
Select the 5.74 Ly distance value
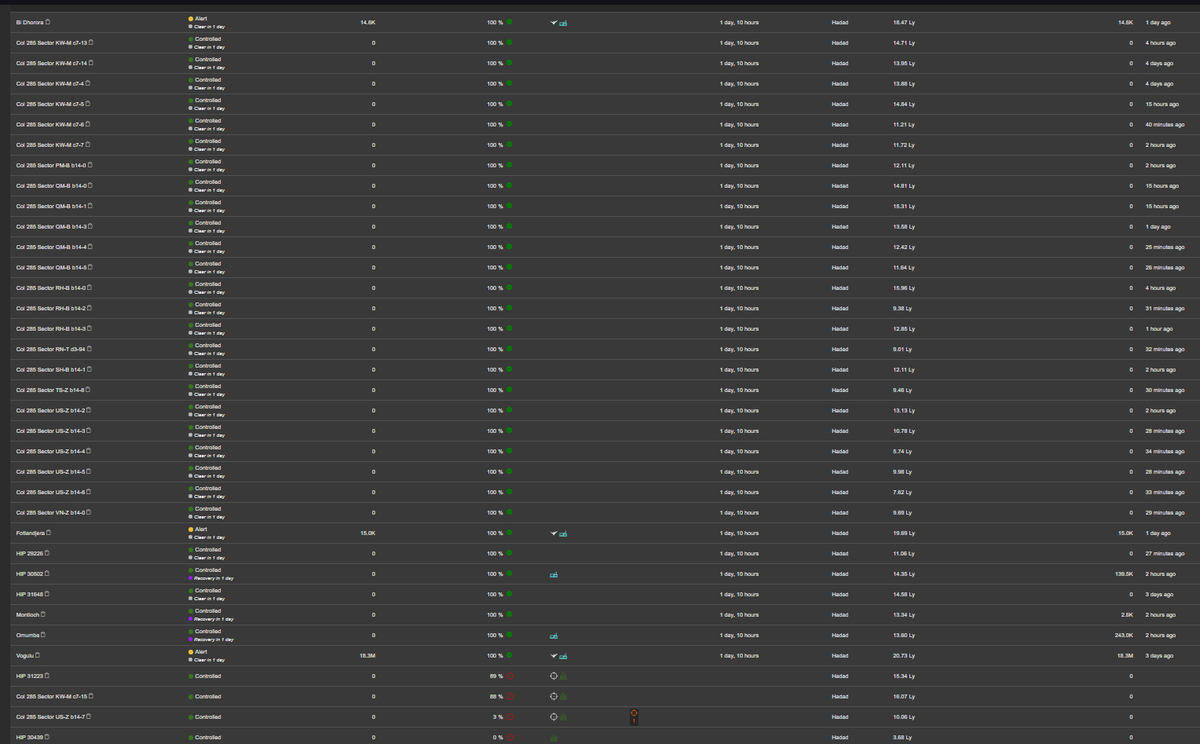(x=904, y=451)
